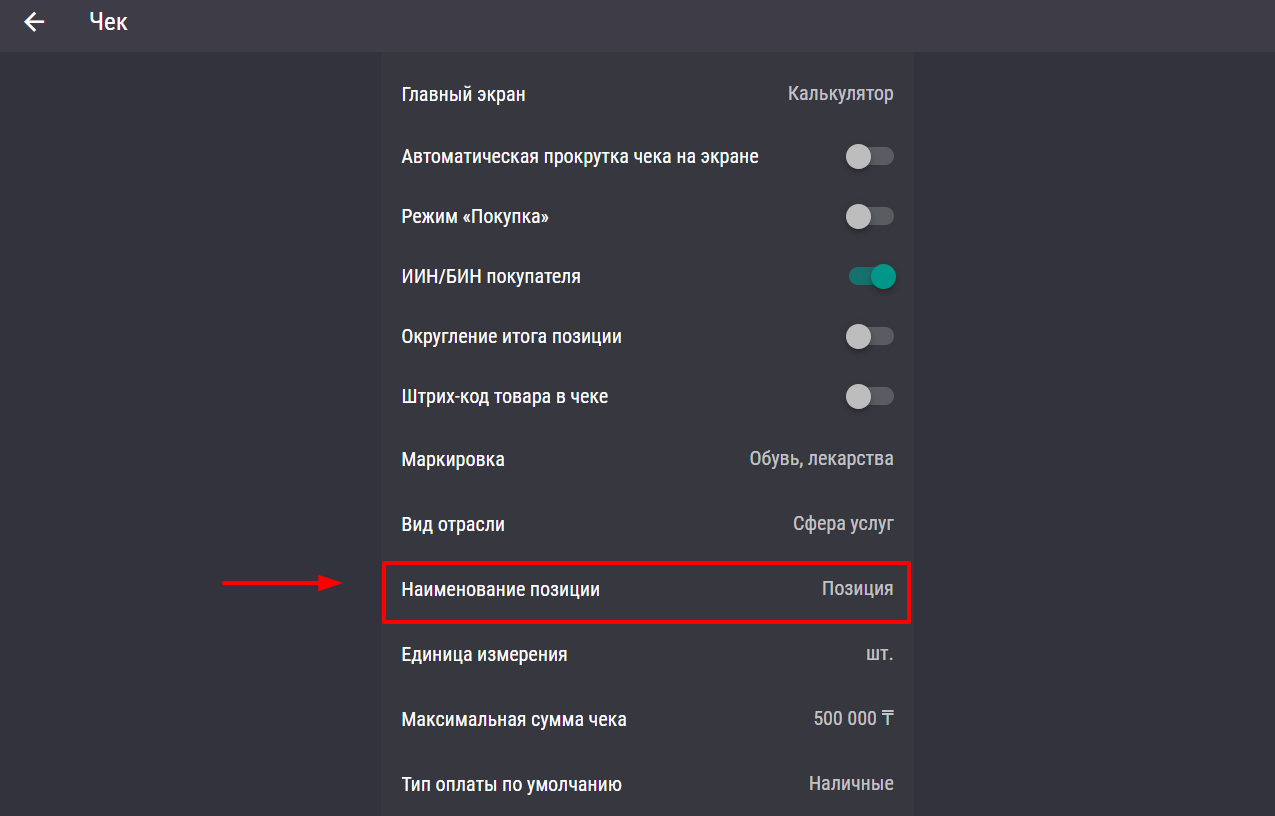Turn on Округление итога позиции switch
1275x816 pixels.
(870, 336)
